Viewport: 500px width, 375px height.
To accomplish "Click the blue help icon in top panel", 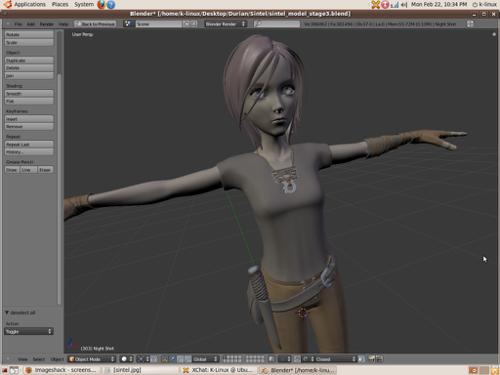I will pyautogui.click(x=111, y=4).
